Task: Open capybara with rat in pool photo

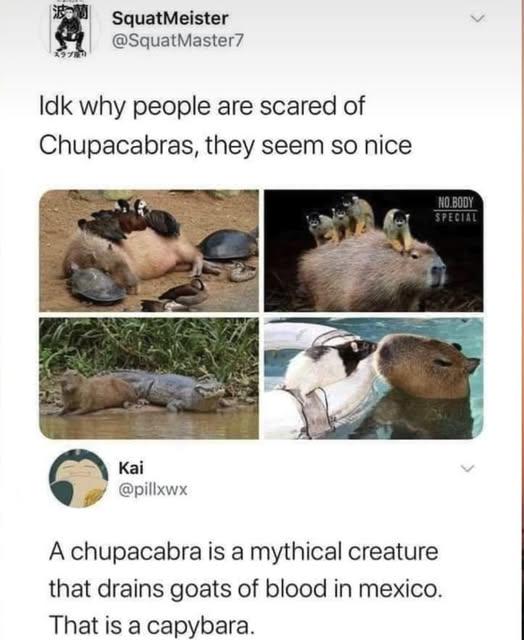Action: point(374,378)
